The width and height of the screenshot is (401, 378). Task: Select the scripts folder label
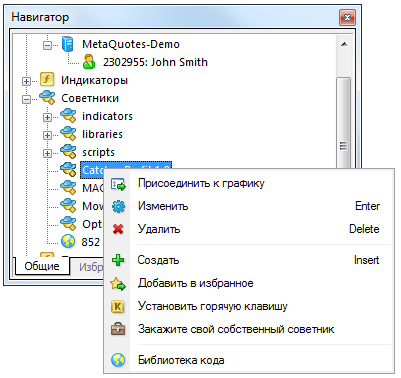click(98, 152)
